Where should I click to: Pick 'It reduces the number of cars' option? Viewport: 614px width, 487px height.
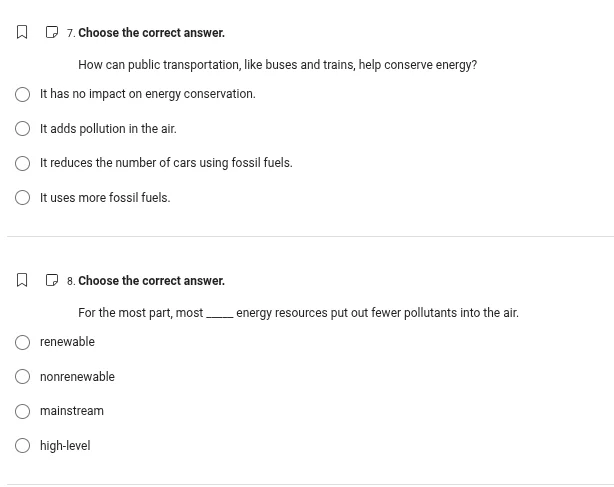point(22,163)
